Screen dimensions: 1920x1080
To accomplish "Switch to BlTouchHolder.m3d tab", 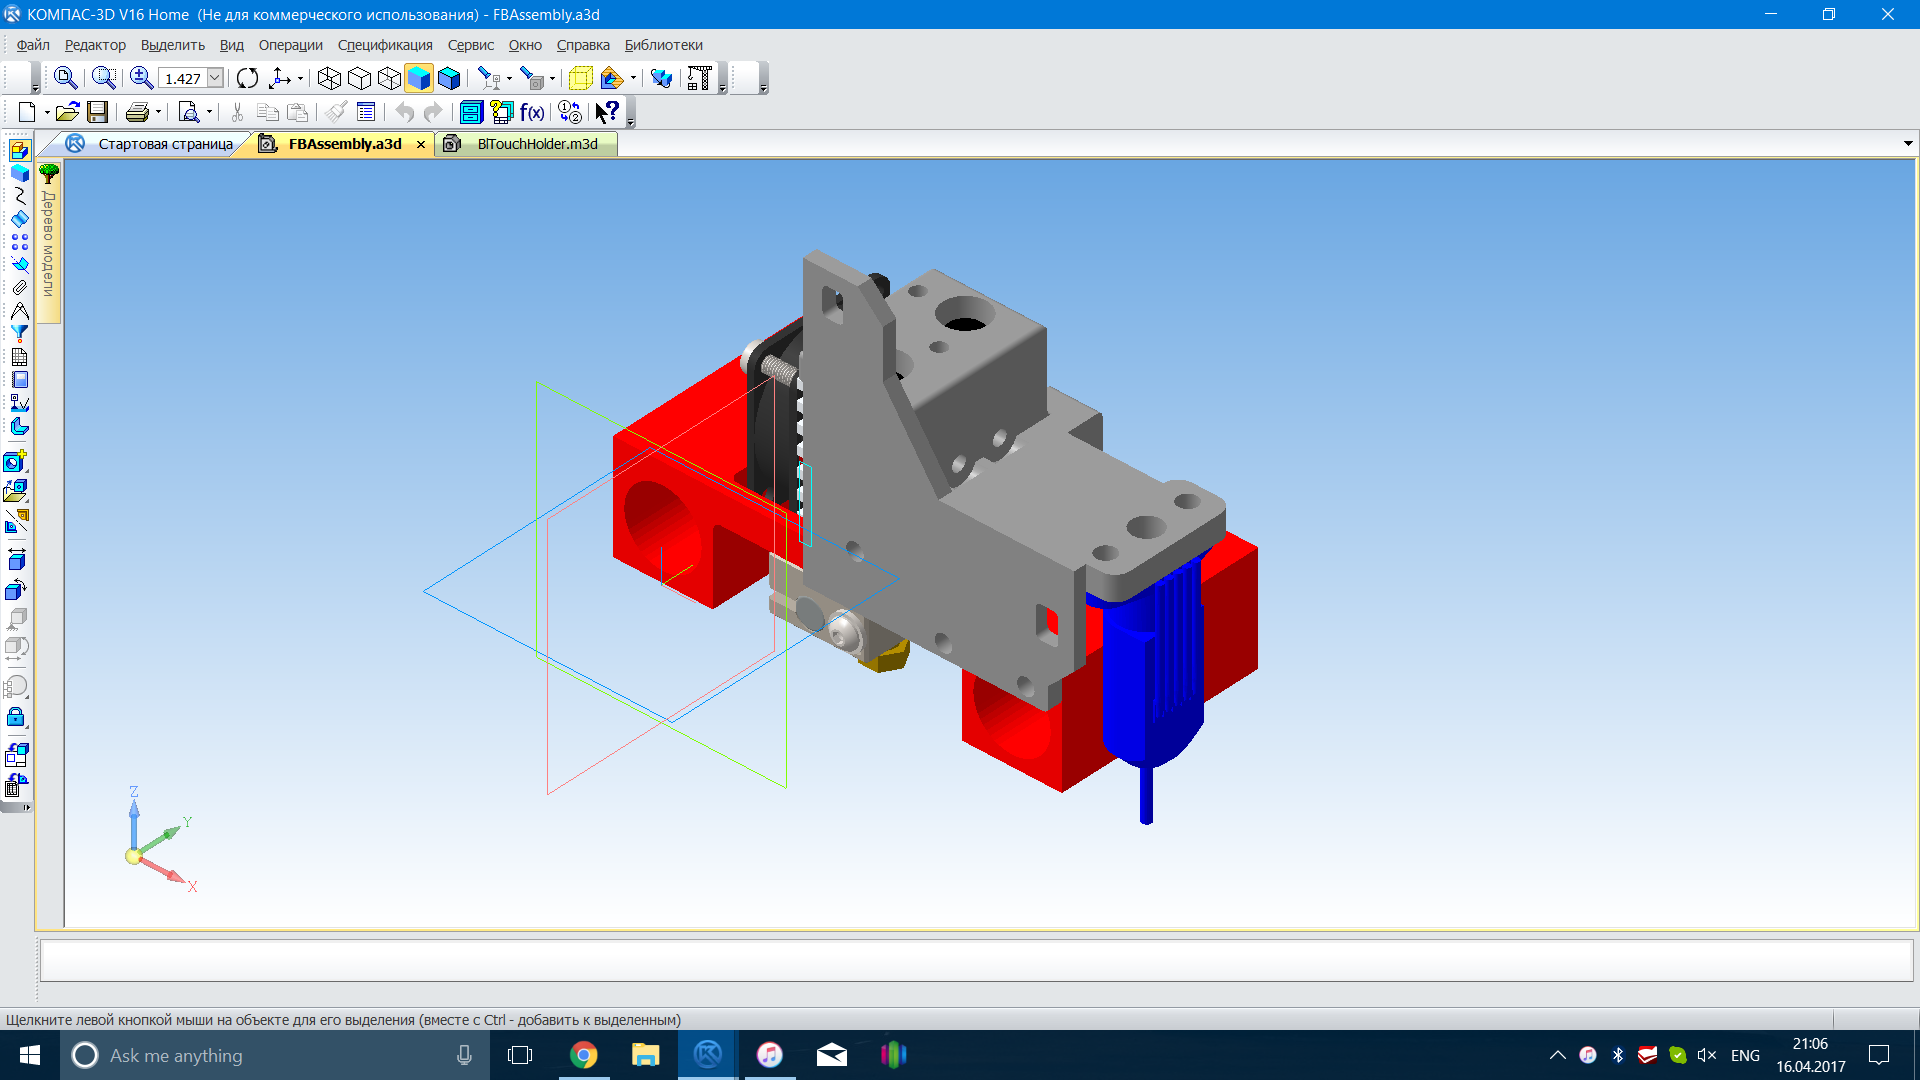I will tap(527, 144).
